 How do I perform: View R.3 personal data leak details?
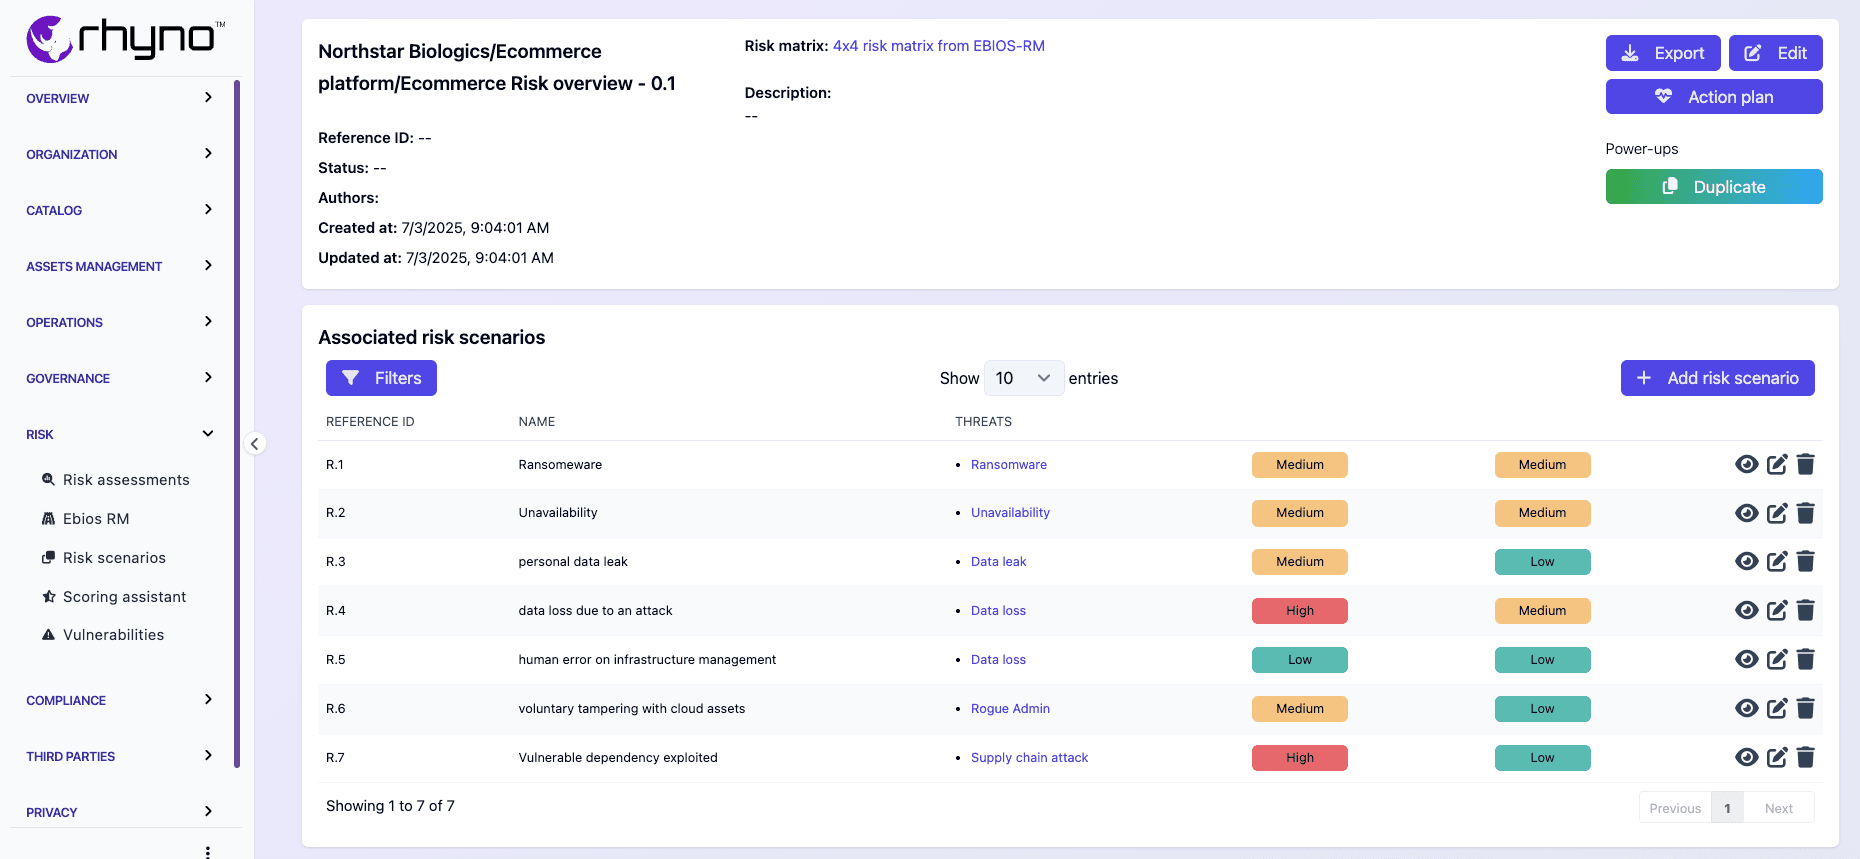click(1746, 561)
